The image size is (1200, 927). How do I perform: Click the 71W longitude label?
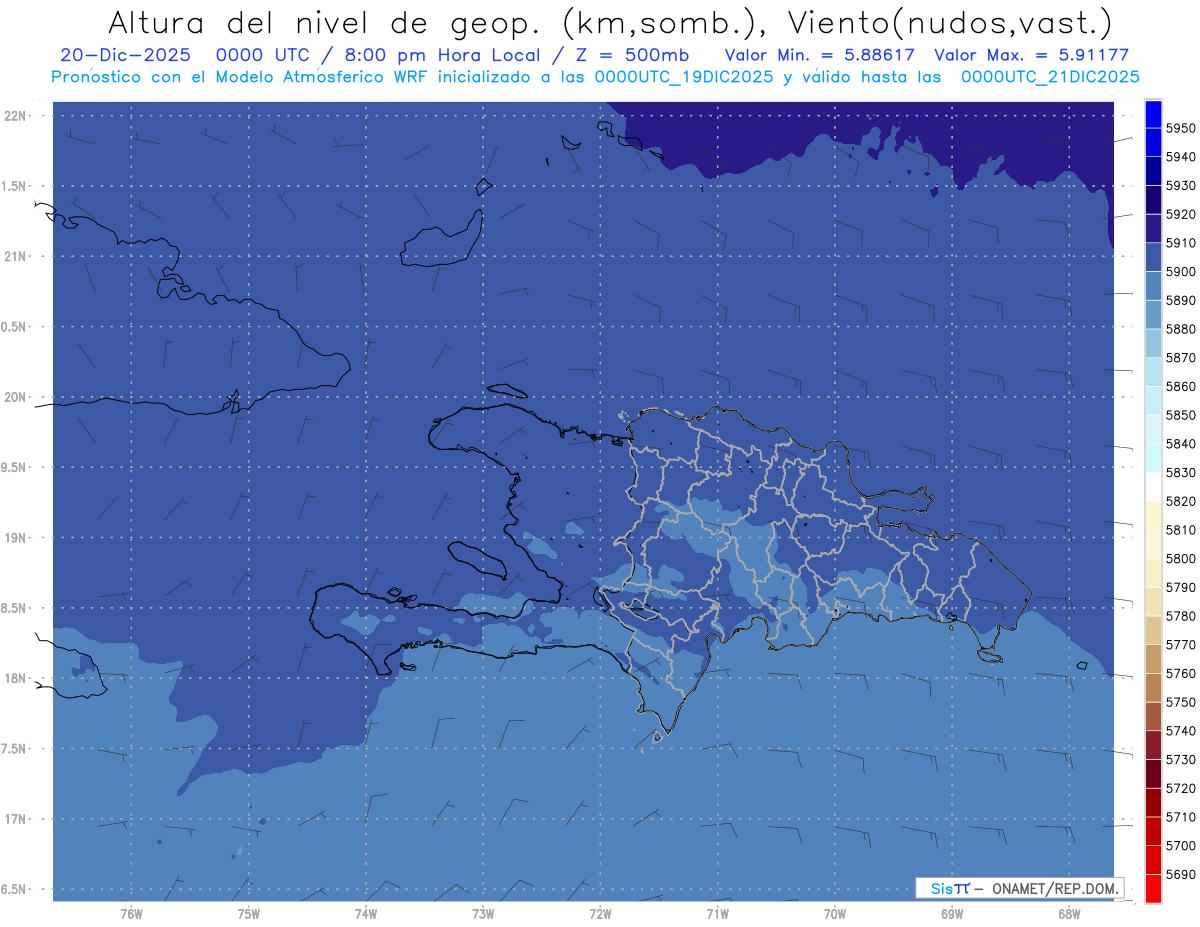click(x=717, y=913)
